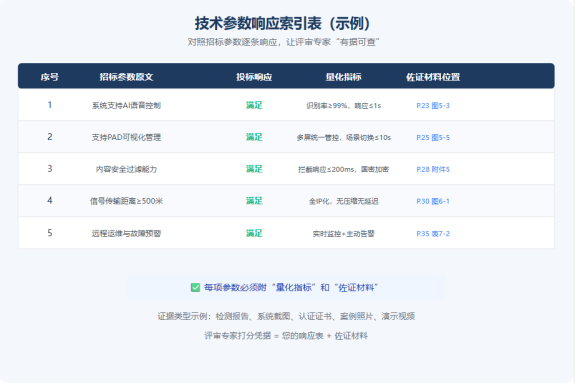Image resolution: width=576 pixels, height=383 pixels.
Task: Select cell 远程运维与故障预警
Action: click(126, 234)
